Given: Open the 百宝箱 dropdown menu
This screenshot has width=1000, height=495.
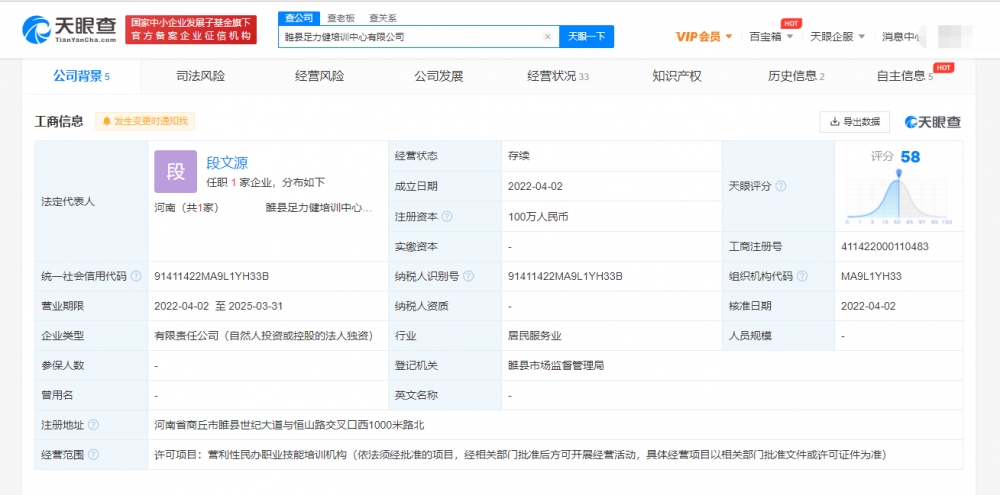Looking at the screenshot, I should (771, 37).
